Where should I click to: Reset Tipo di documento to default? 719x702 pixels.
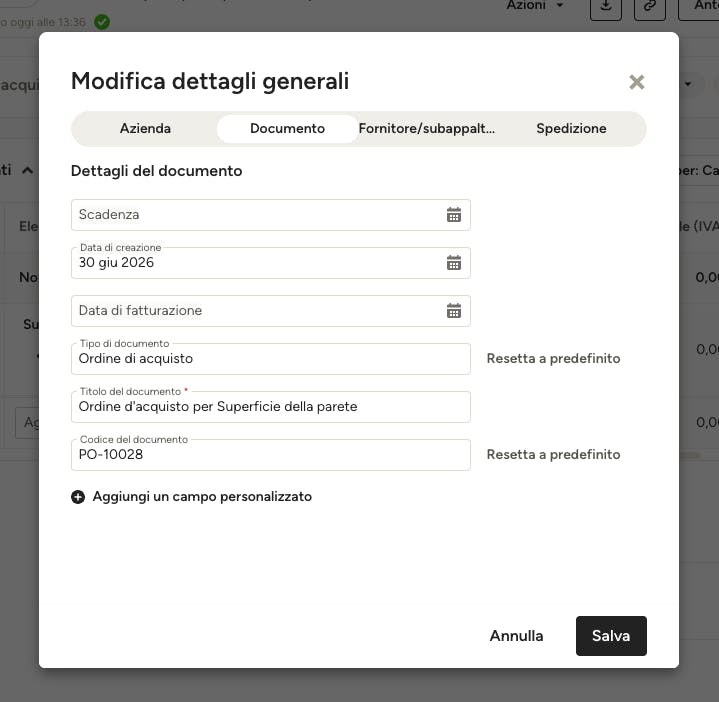[553, 359]
